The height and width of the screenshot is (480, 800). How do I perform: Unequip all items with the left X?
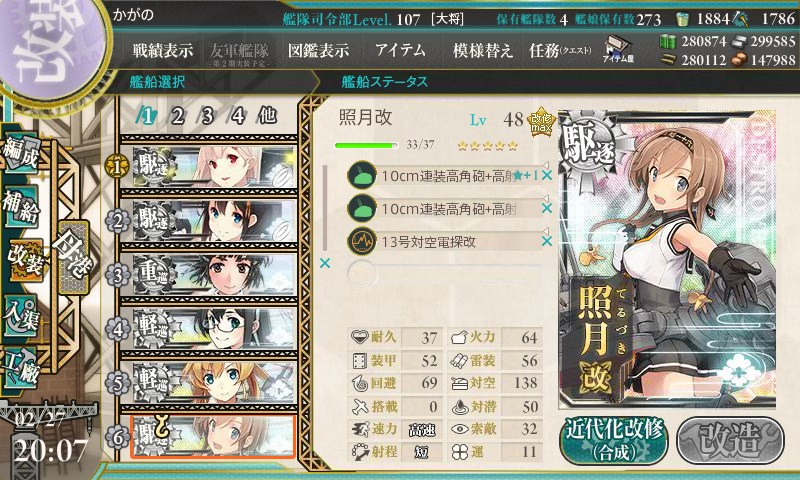tap(324, 263)
